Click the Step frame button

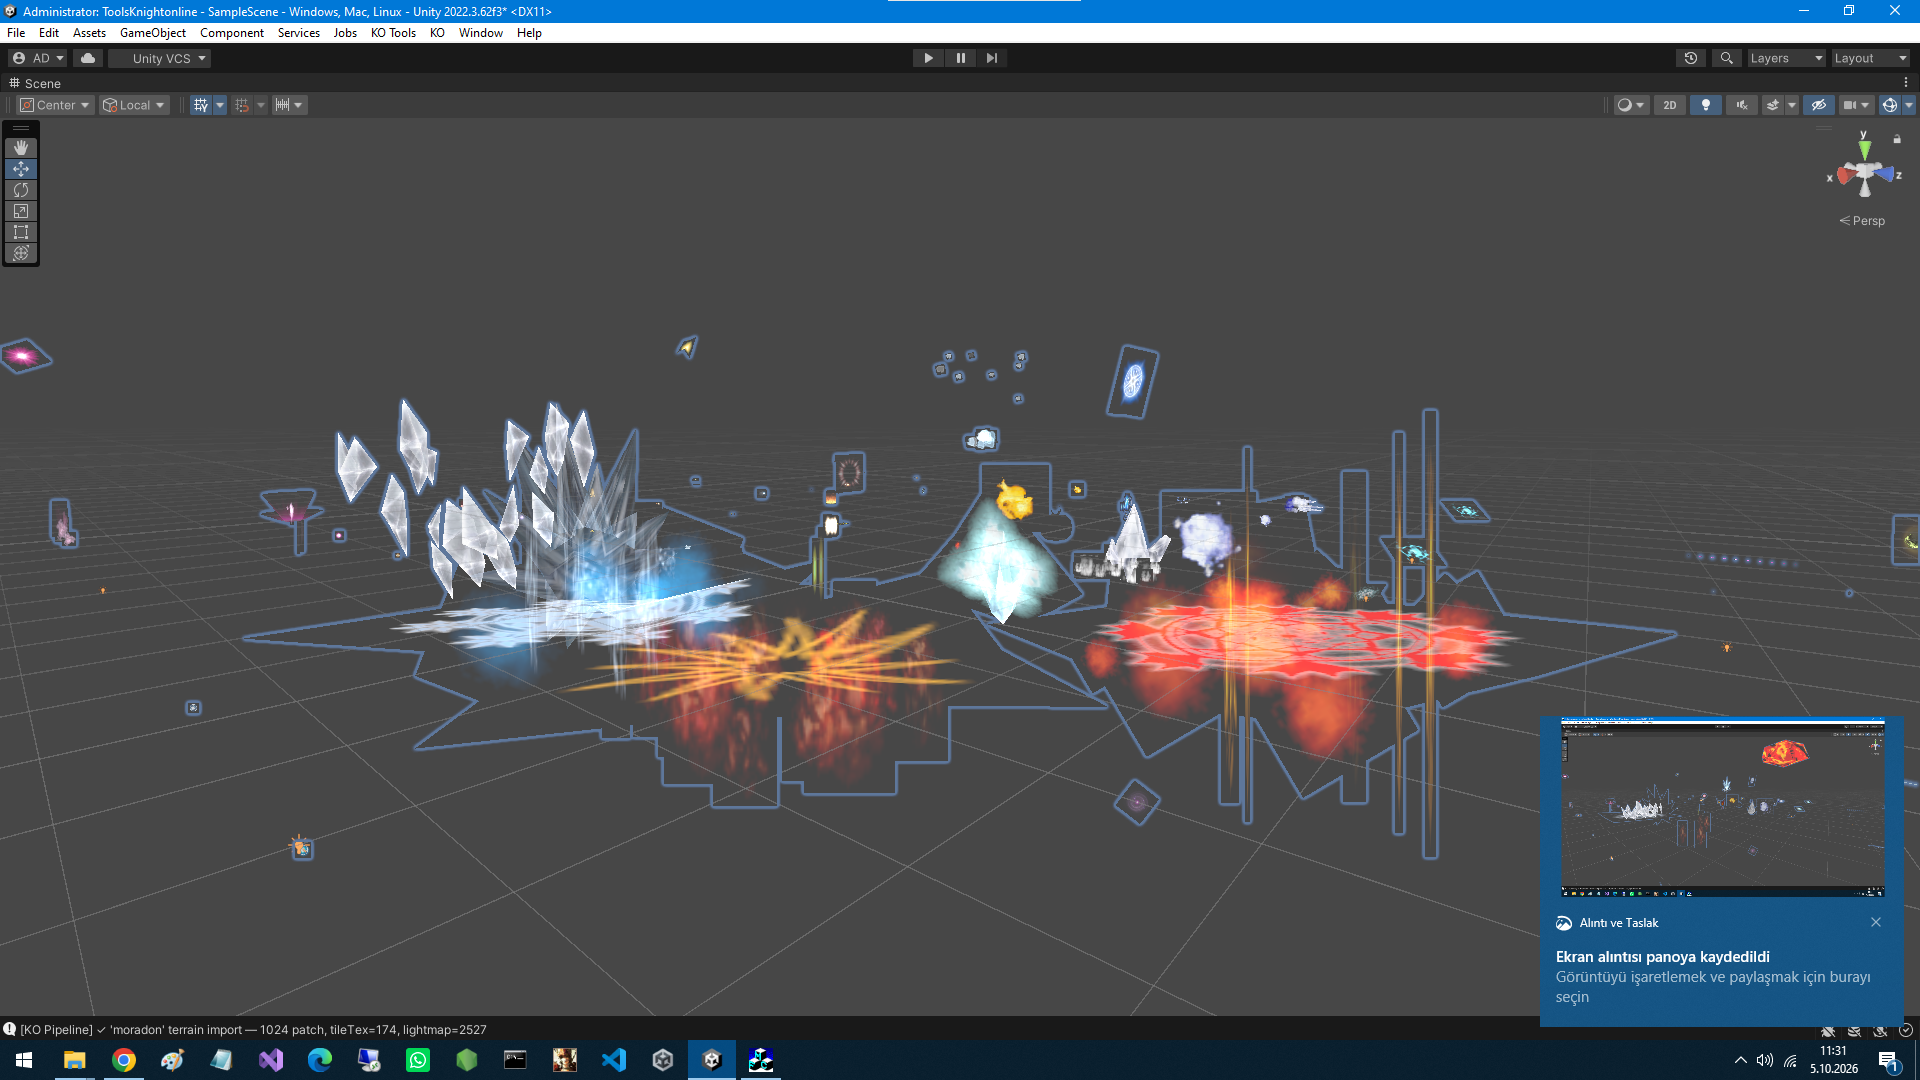coord(991,58)
